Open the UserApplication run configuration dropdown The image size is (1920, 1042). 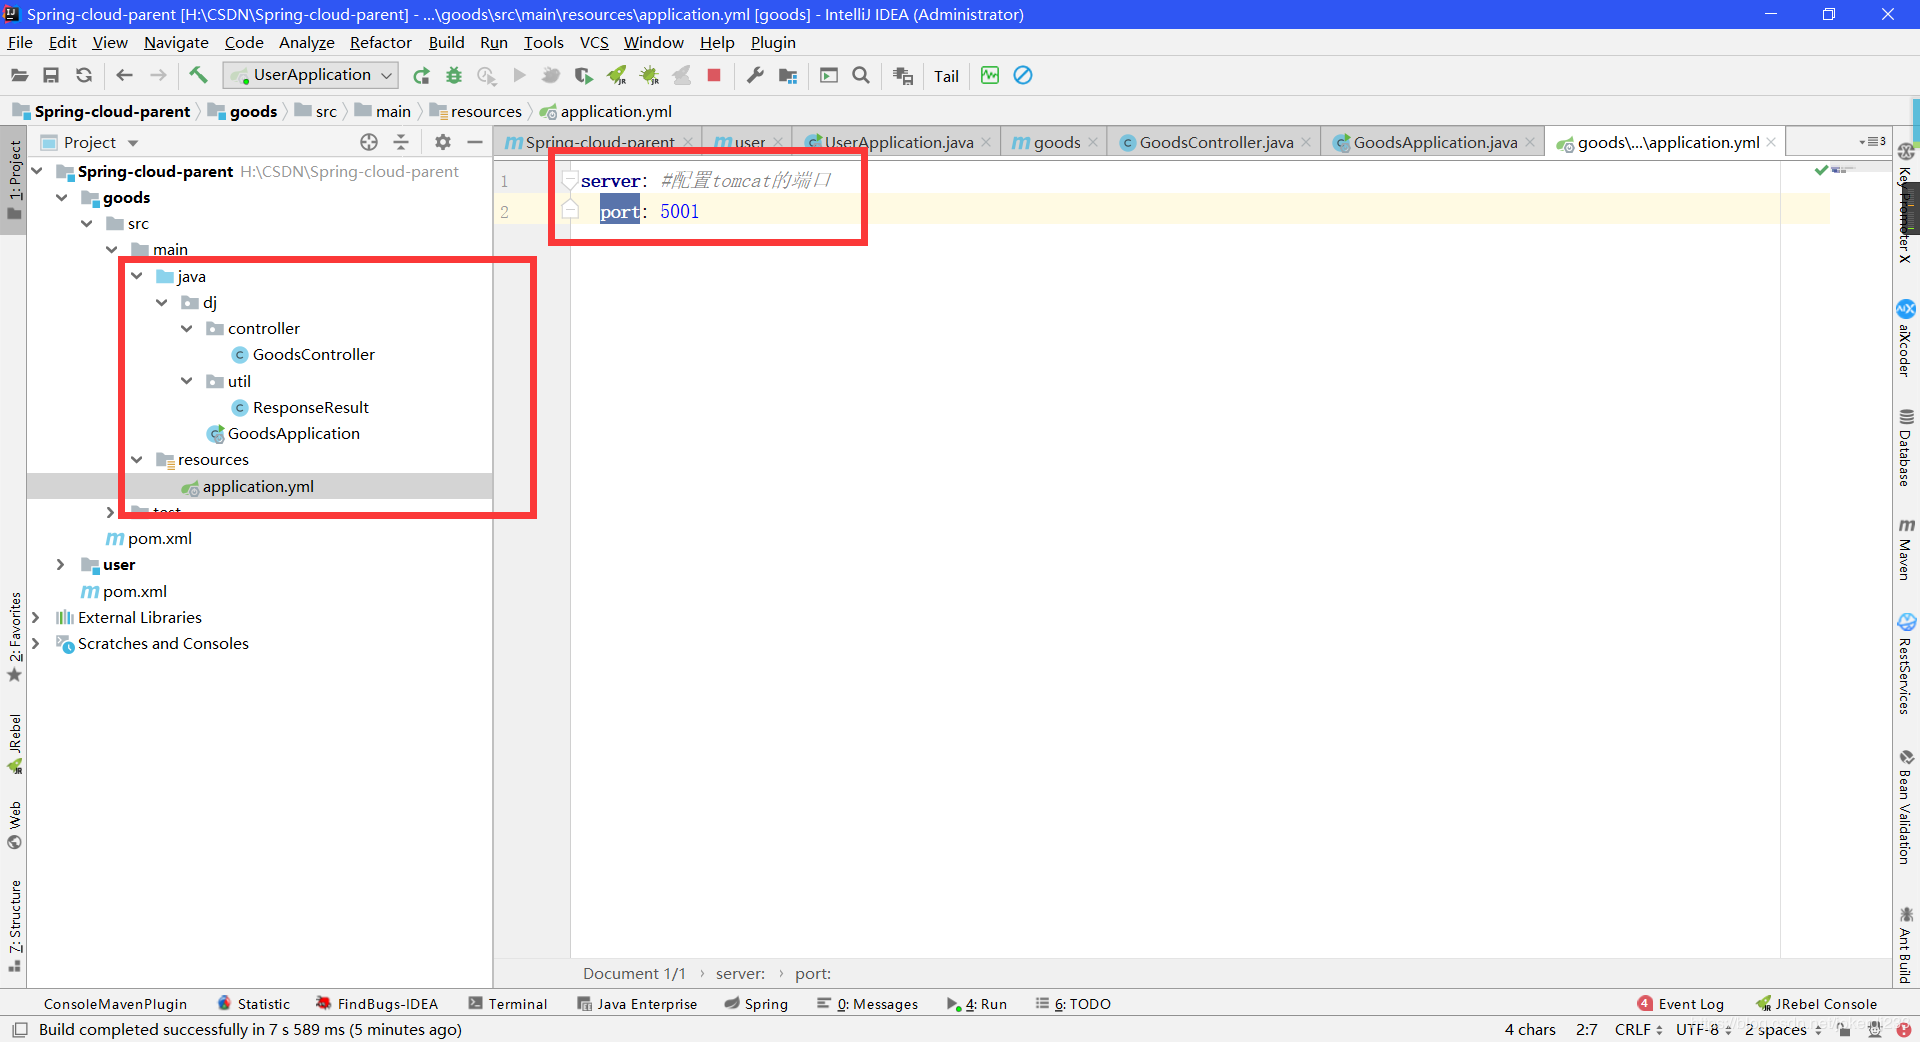pos(310,75)
